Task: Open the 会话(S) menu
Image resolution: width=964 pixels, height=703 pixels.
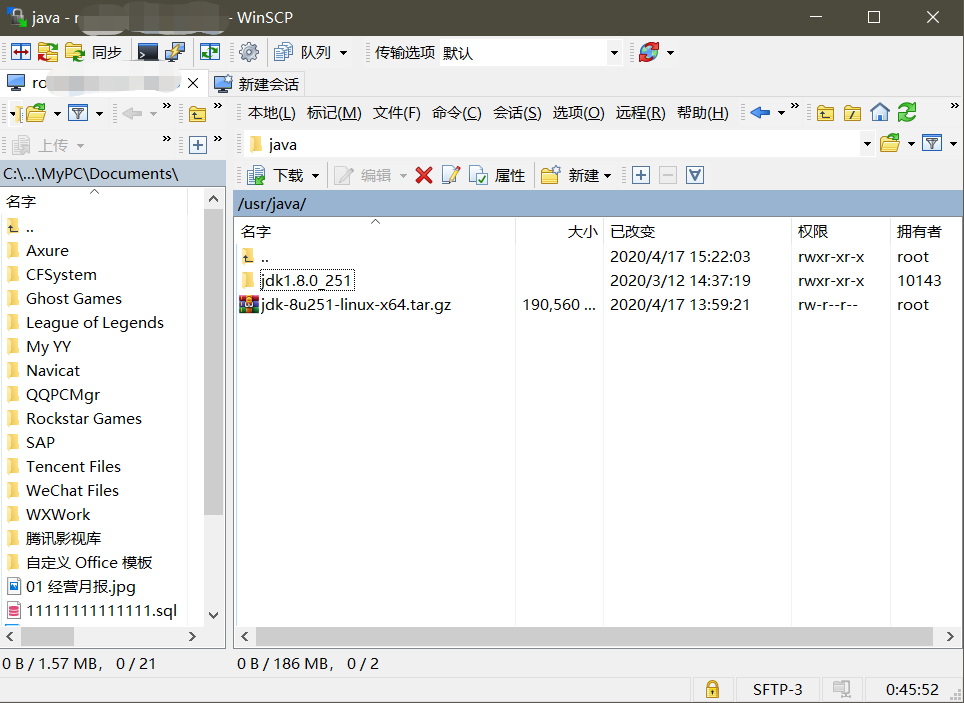Action: pyautogui.click(x=517, y=113)
